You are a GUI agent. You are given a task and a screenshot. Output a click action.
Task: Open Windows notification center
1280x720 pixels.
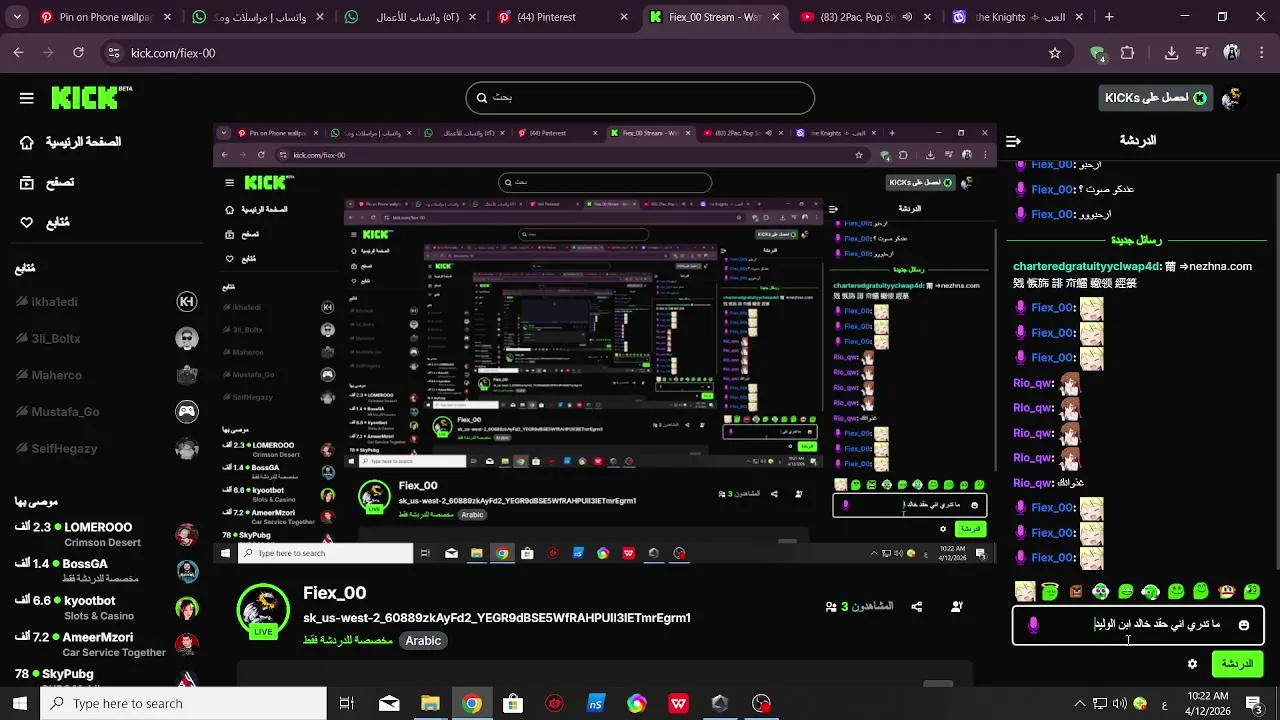click(x=1255, y=704)
